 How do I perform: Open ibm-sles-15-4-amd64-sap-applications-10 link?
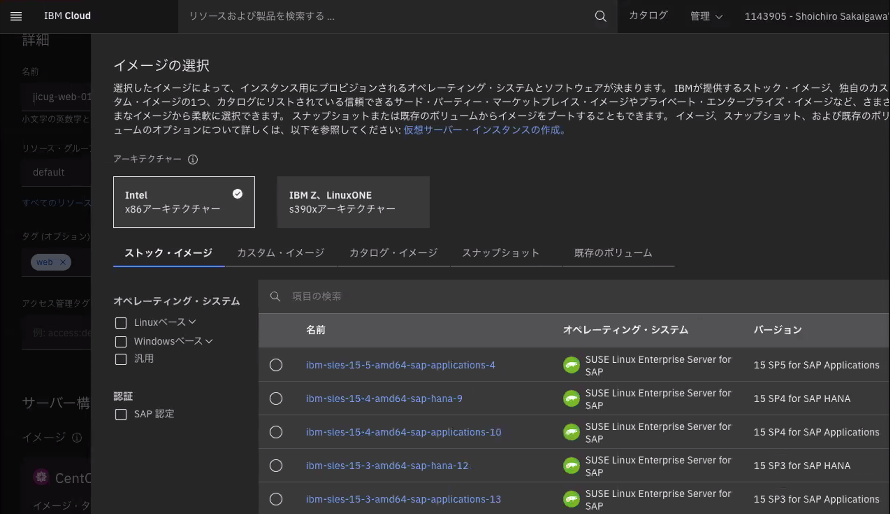tap(404, 432)
